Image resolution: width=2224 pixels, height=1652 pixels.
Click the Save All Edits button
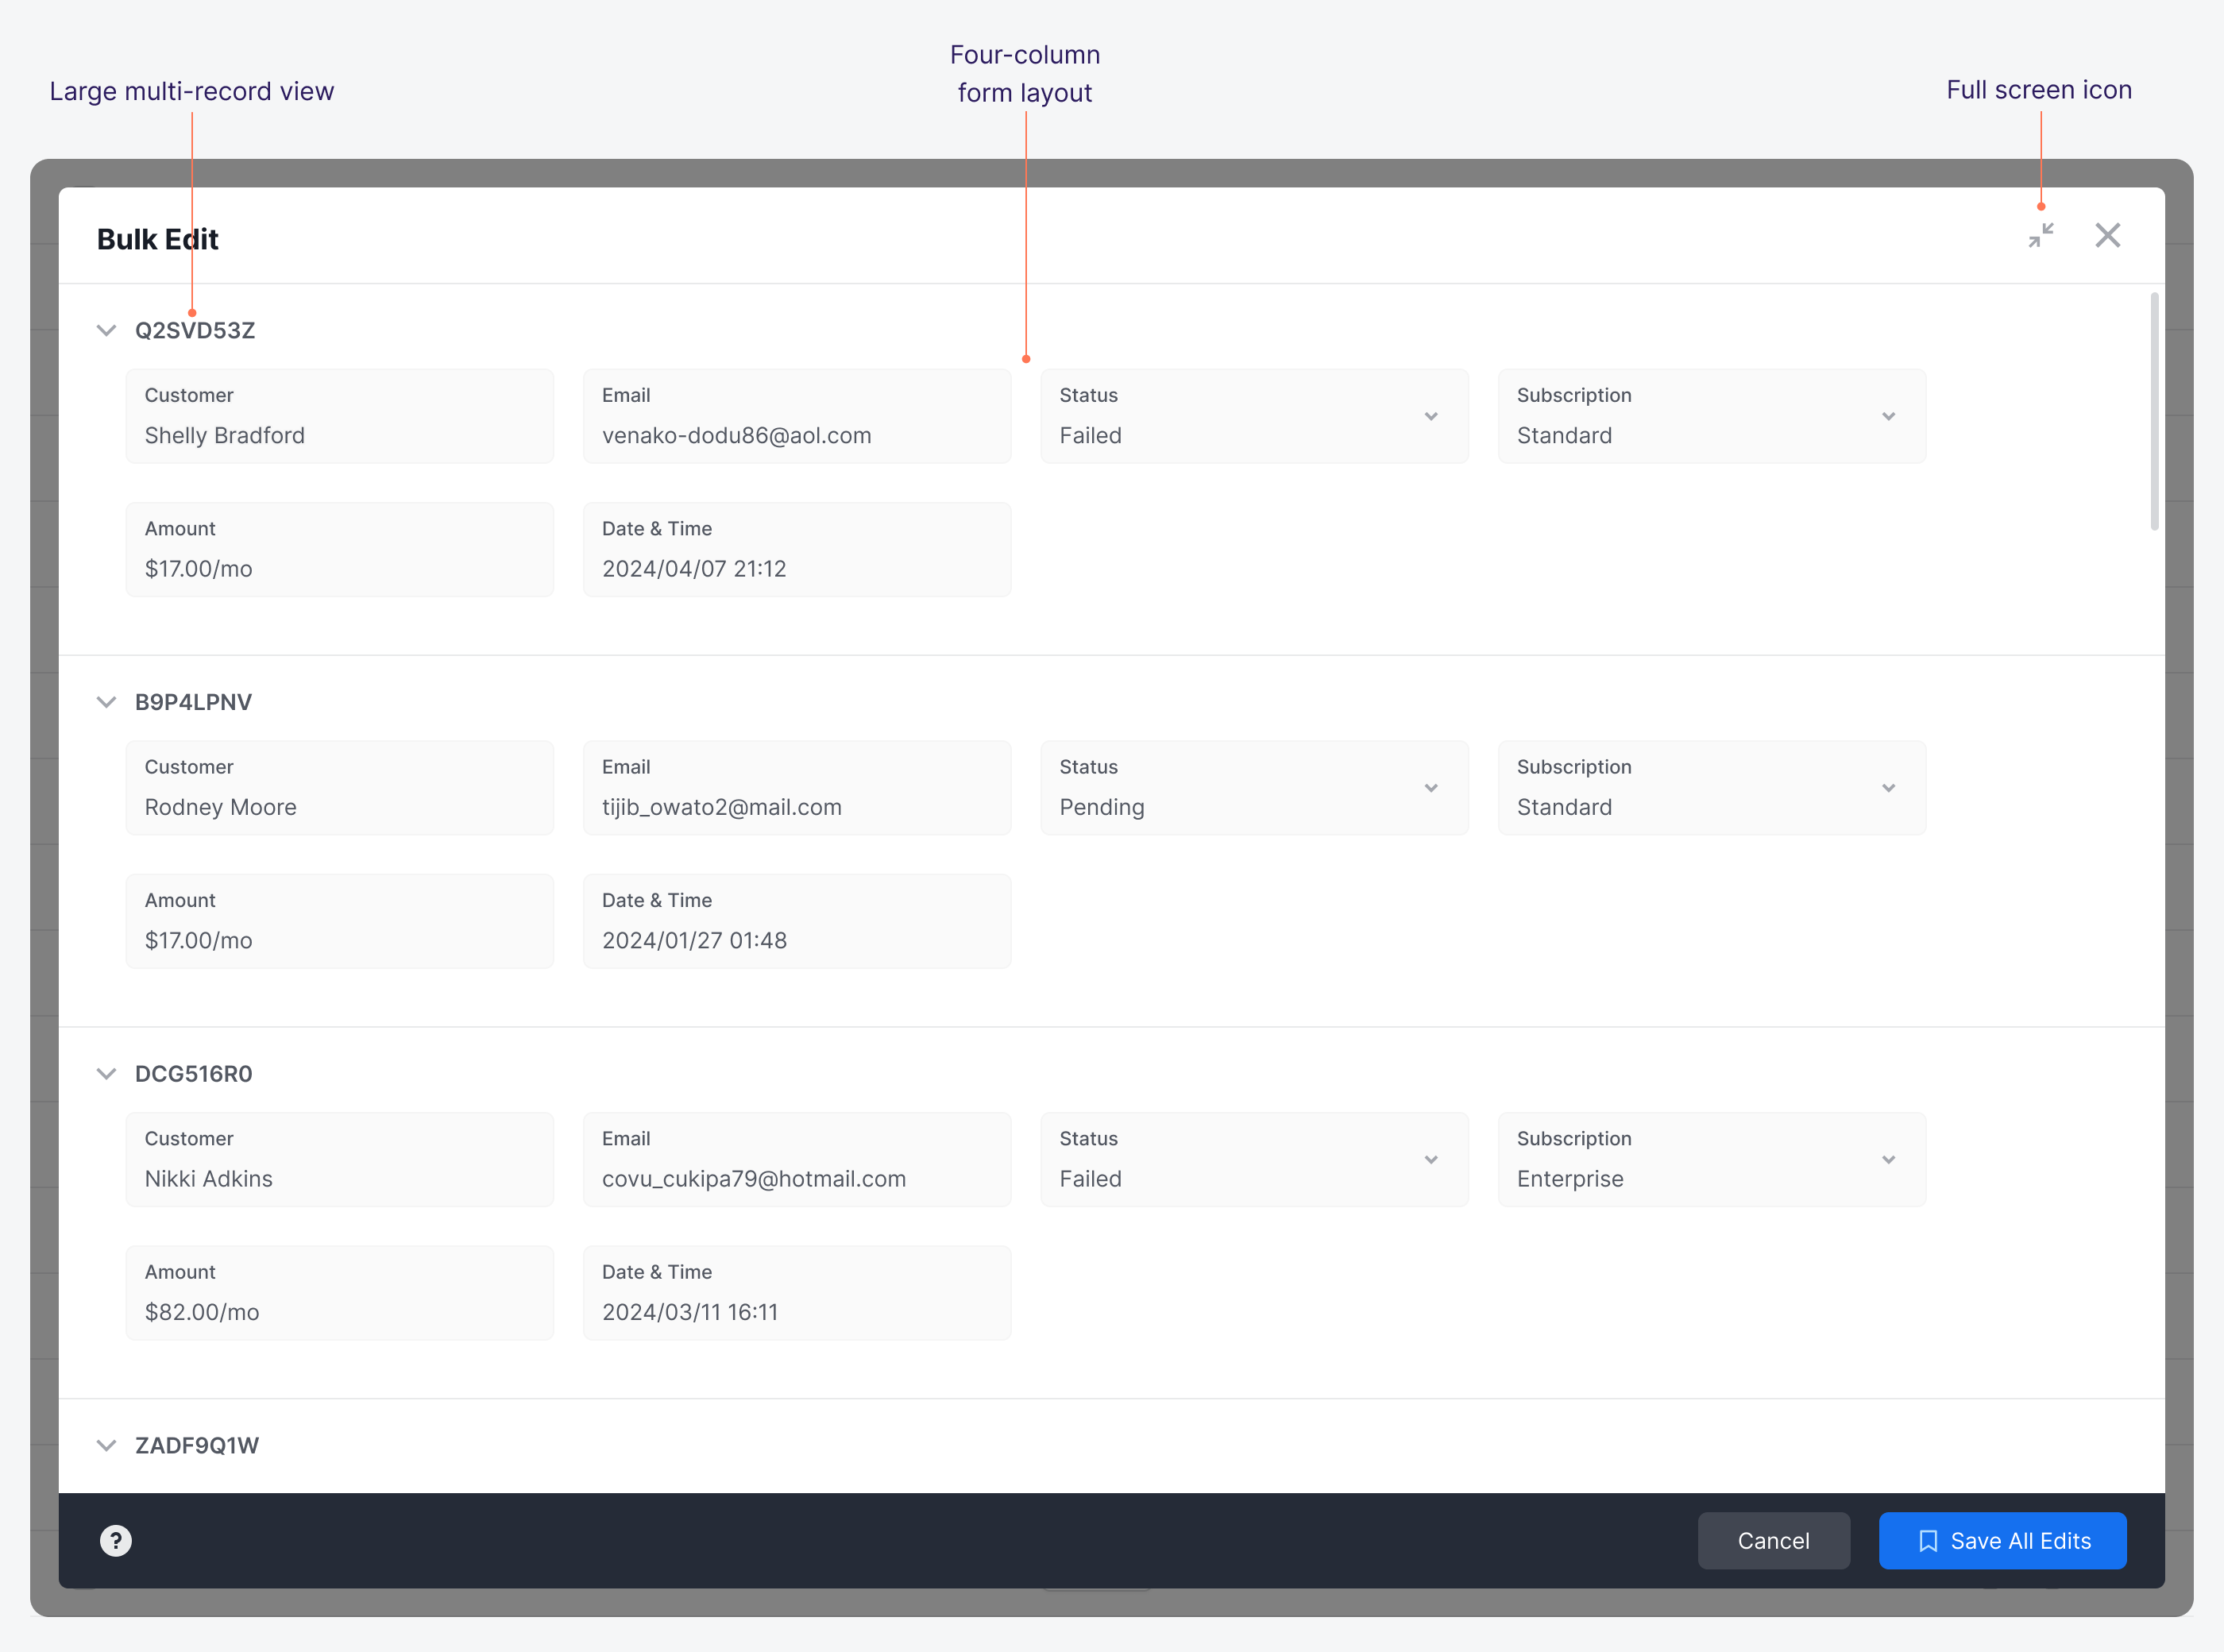coord(2002,1541)
